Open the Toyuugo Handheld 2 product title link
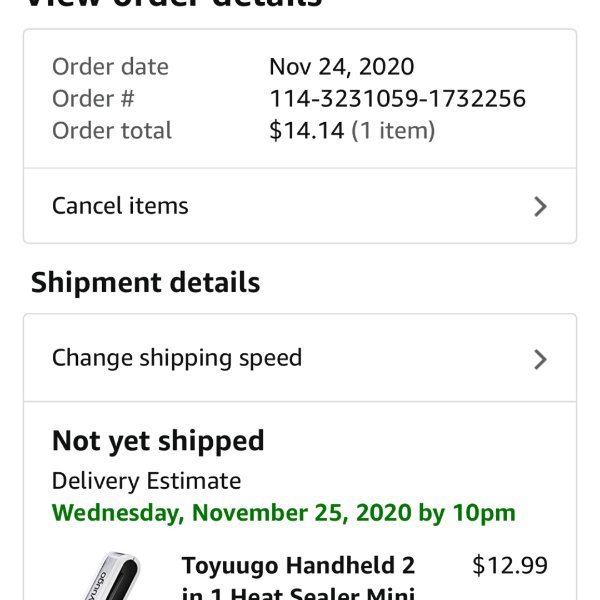 (298, 566)
